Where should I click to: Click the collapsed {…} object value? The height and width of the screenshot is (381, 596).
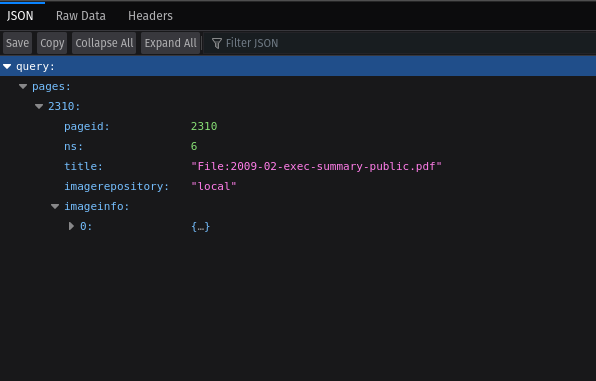[201, 227]
